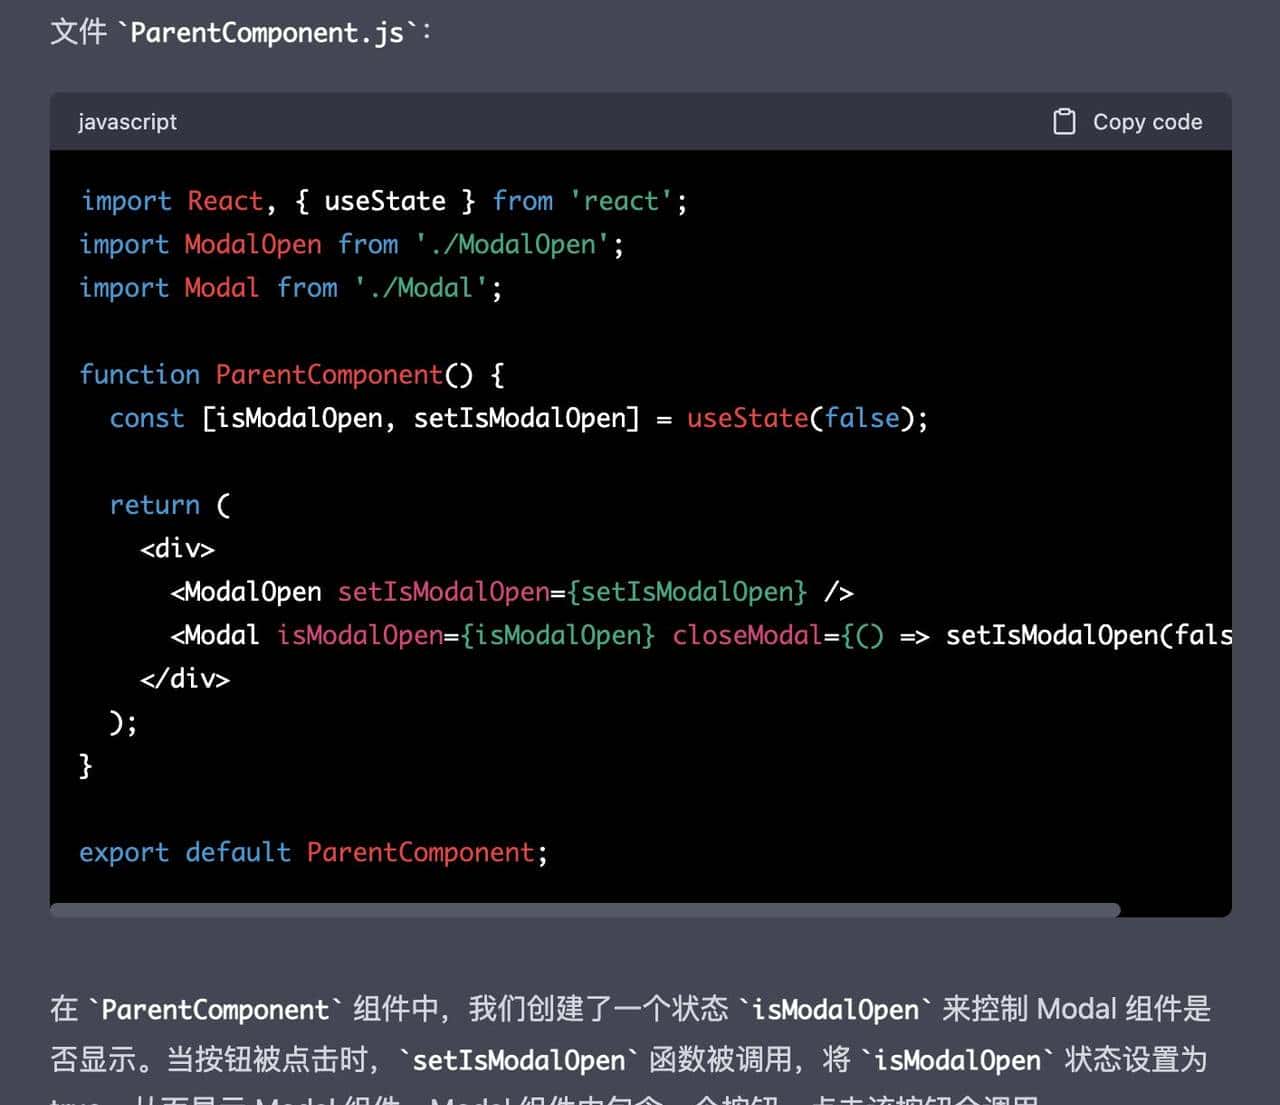The height and width of the screenshot is (1105, 1280).
Task: Click the isModalOpen prop on Modal tag
Action: (360, 636)
